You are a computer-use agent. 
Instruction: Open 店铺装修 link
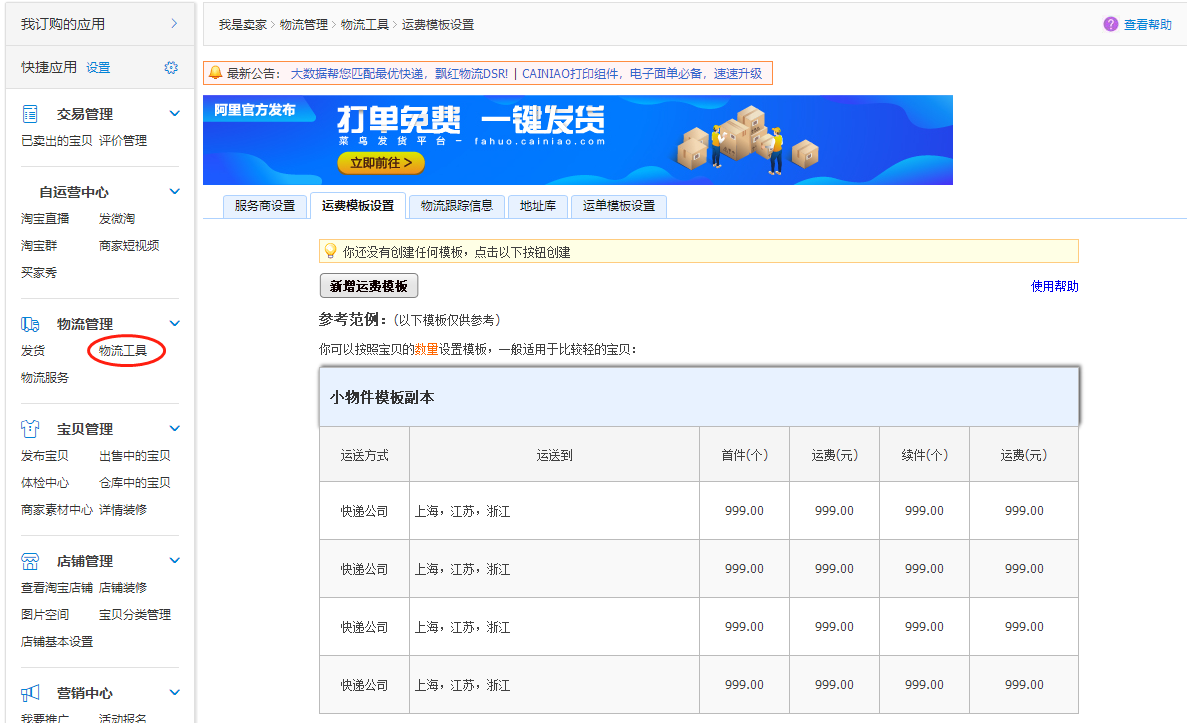(x=123, y=588)
